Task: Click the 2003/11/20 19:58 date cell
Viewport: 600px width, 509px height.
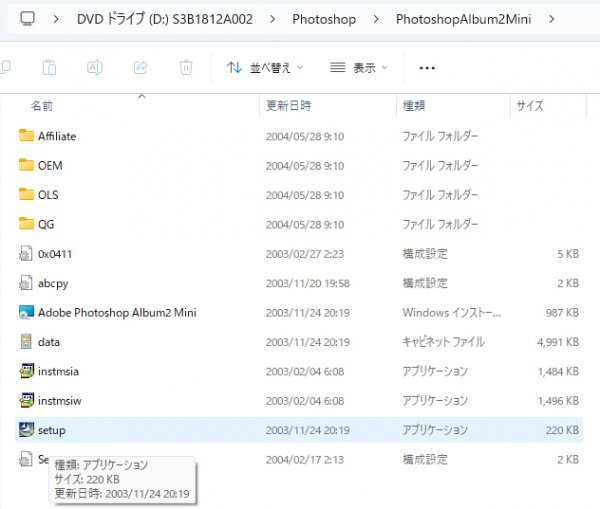Action: [x=308, y=284]
